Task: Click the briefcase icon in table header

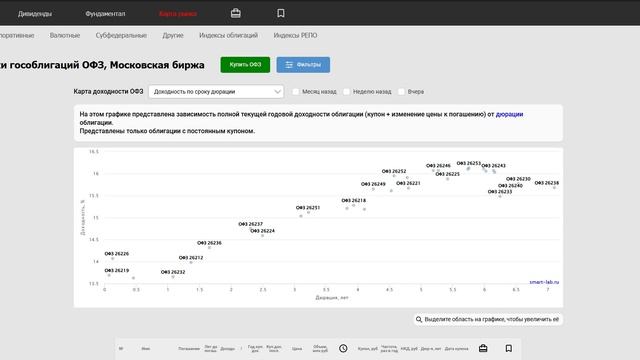Action: pos(483,348)
